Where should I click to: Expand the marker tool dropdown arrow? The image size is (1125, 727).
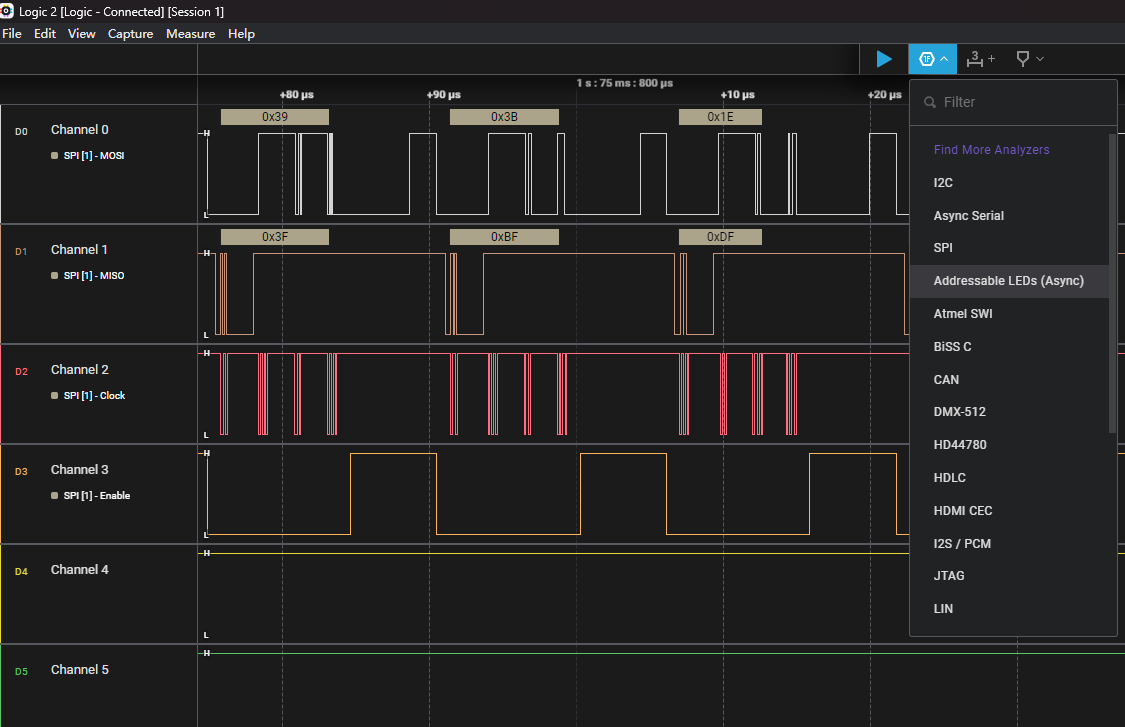click(x=1040, y=59)
